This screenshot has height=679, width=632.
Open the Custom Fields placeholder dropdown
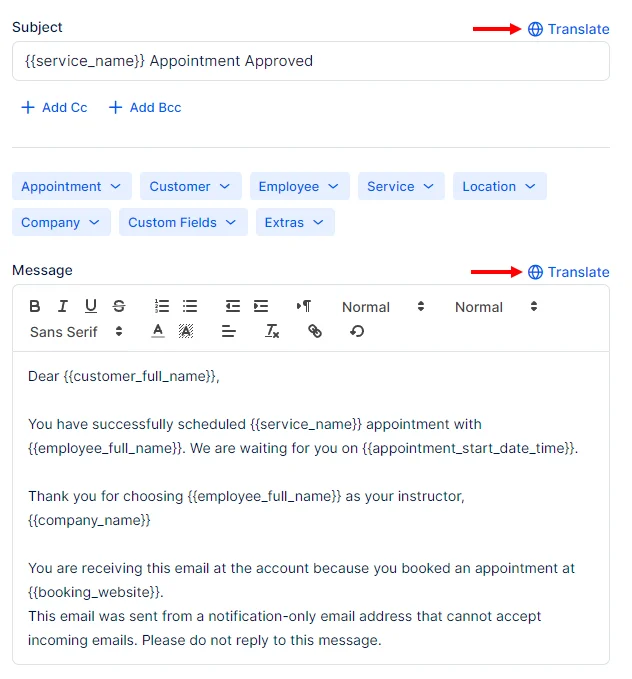point(183,223)
